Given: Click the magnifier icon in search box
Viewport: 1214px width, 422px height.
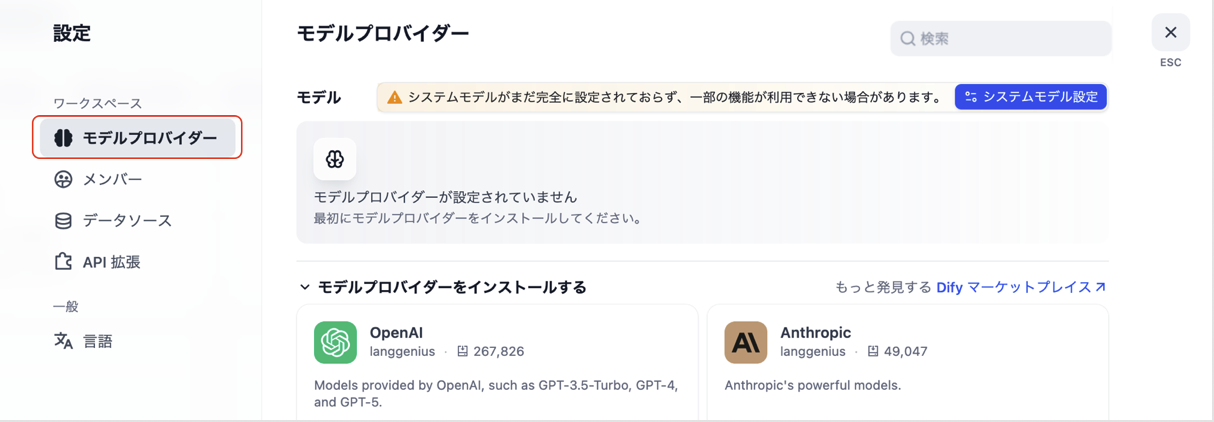Looking at the screenshot, I should (x=907, y=38).
